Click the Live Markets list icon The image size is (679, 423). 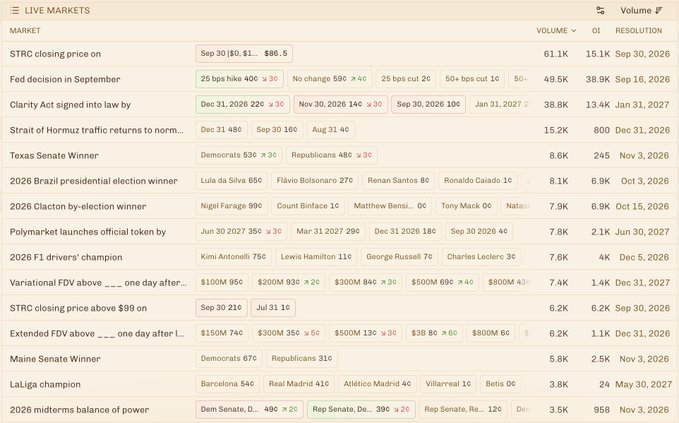14,10
